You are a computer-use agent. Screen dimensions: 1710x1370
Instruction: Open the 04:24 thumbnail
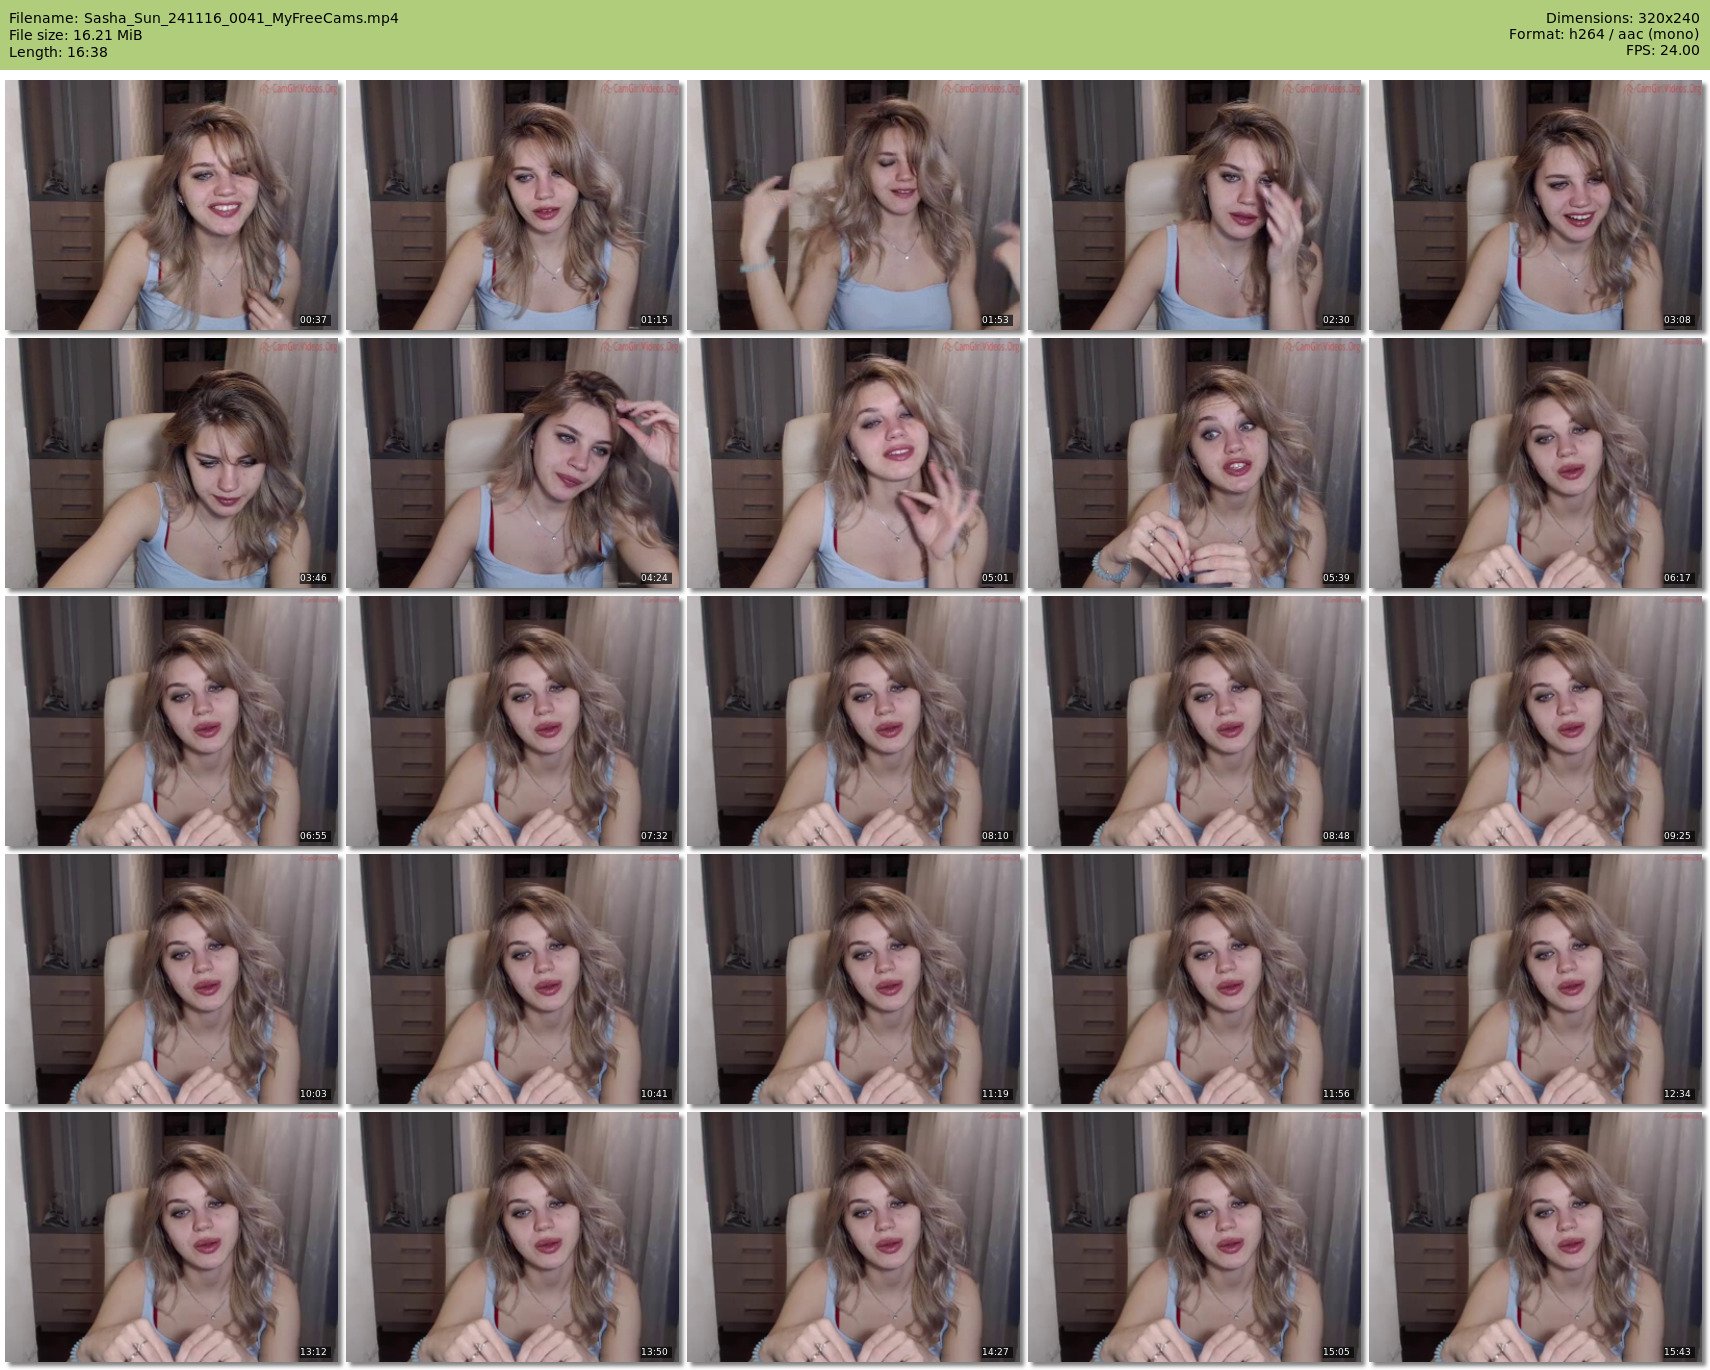[x=513, y=463]
